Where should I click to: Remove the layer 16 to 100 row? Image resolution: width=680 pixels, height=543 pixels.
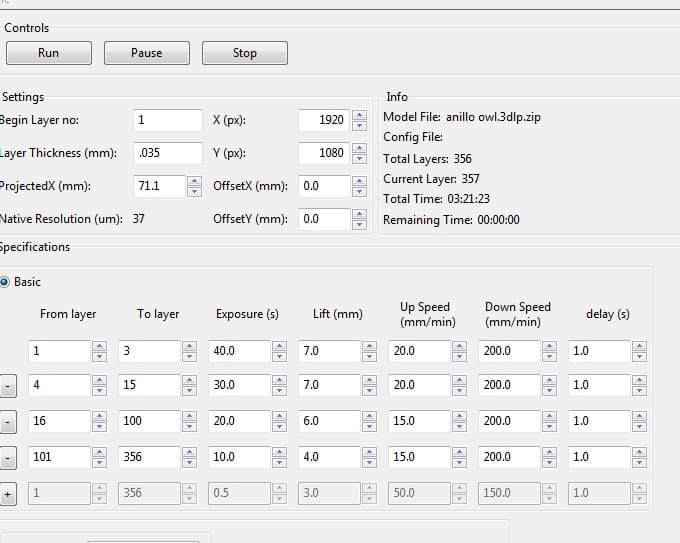pyautogui.click(x=8, y=422)
